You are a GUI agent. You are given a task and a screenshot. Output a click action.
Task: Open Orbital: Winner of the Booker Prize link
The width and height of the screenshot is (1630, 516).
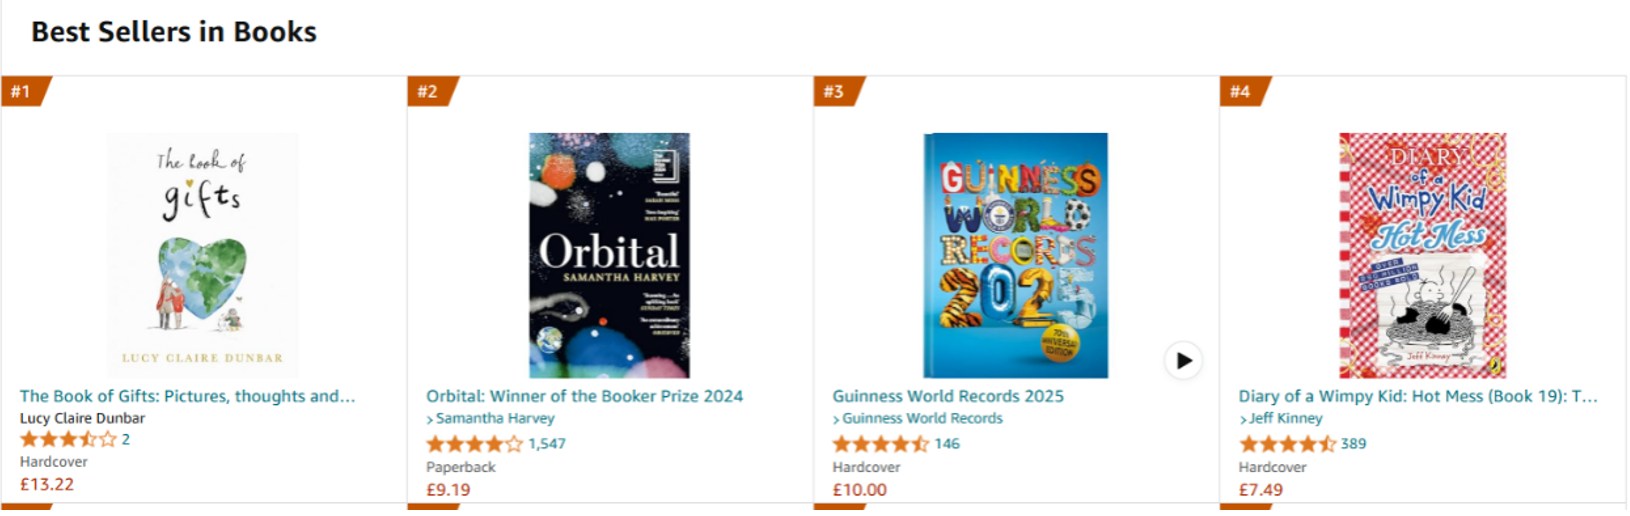[584, 396]
